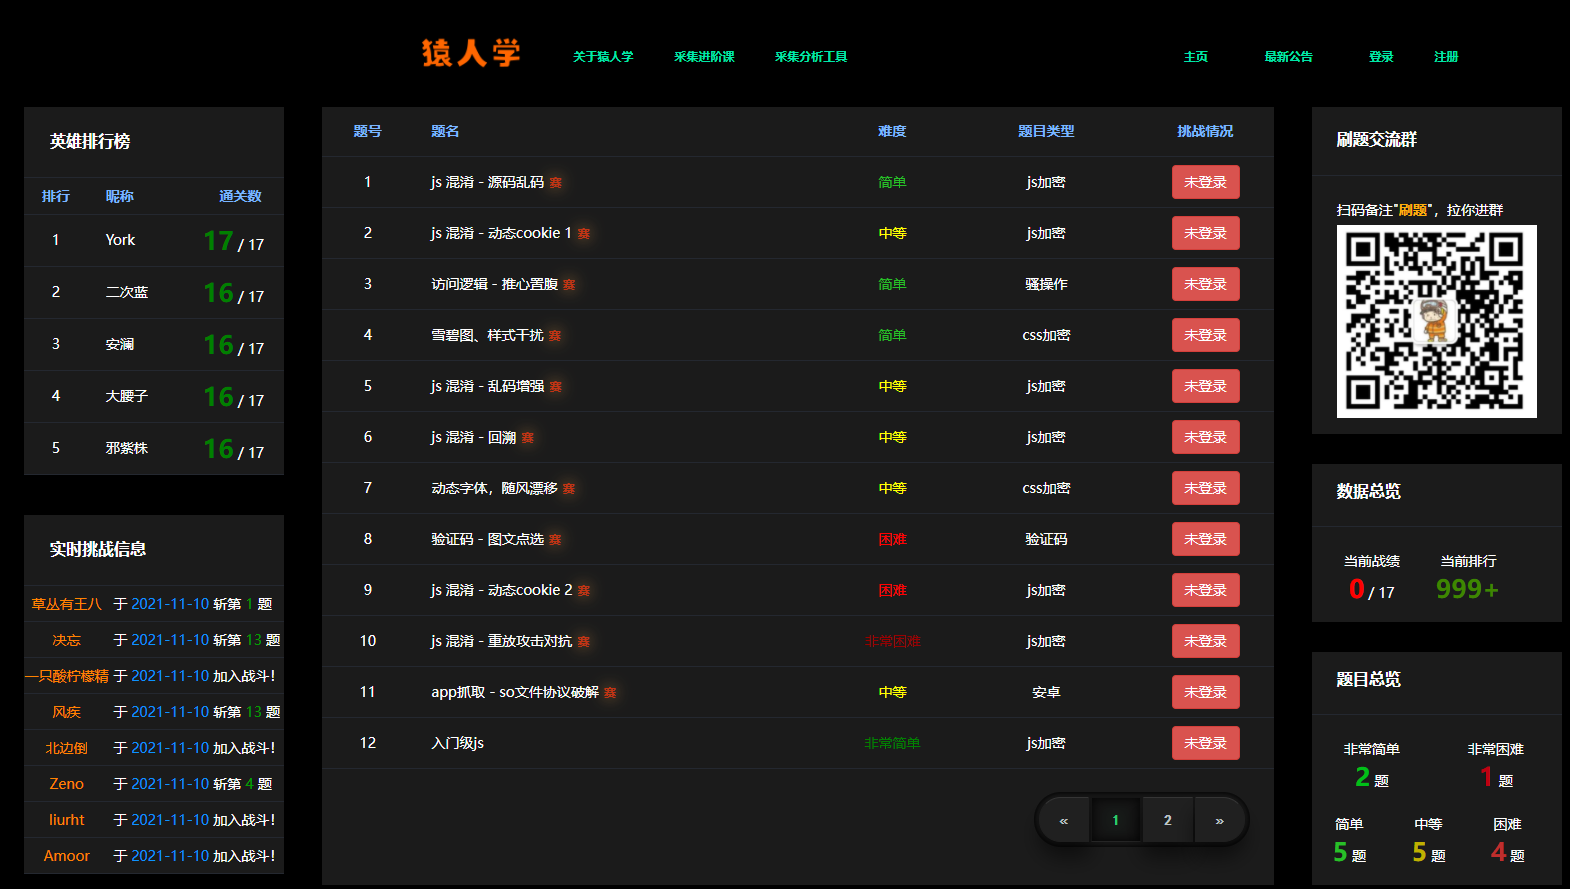Click the previous page « arrow

coord(1063,821)
